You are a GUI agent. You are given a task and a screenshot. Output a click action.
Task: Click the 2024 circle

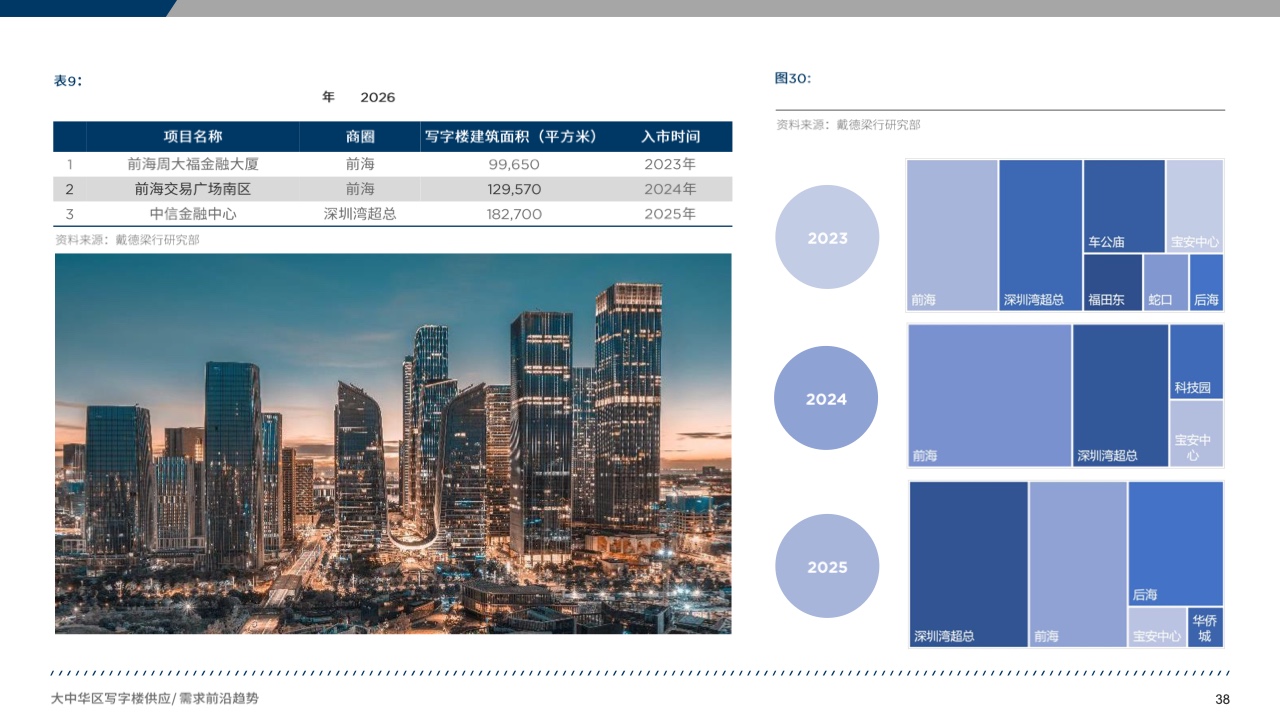coord(826,399)
